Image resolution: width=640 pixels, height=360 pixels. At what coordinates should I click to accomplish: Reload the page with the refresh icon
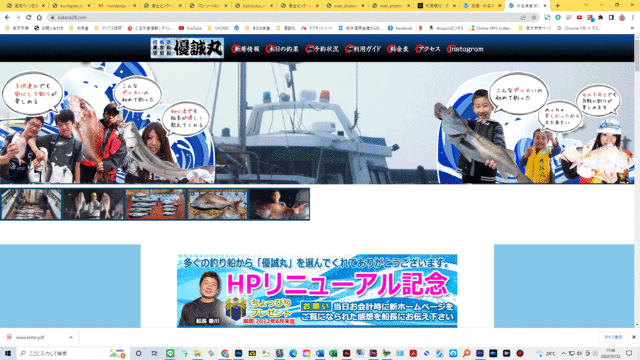28,18
